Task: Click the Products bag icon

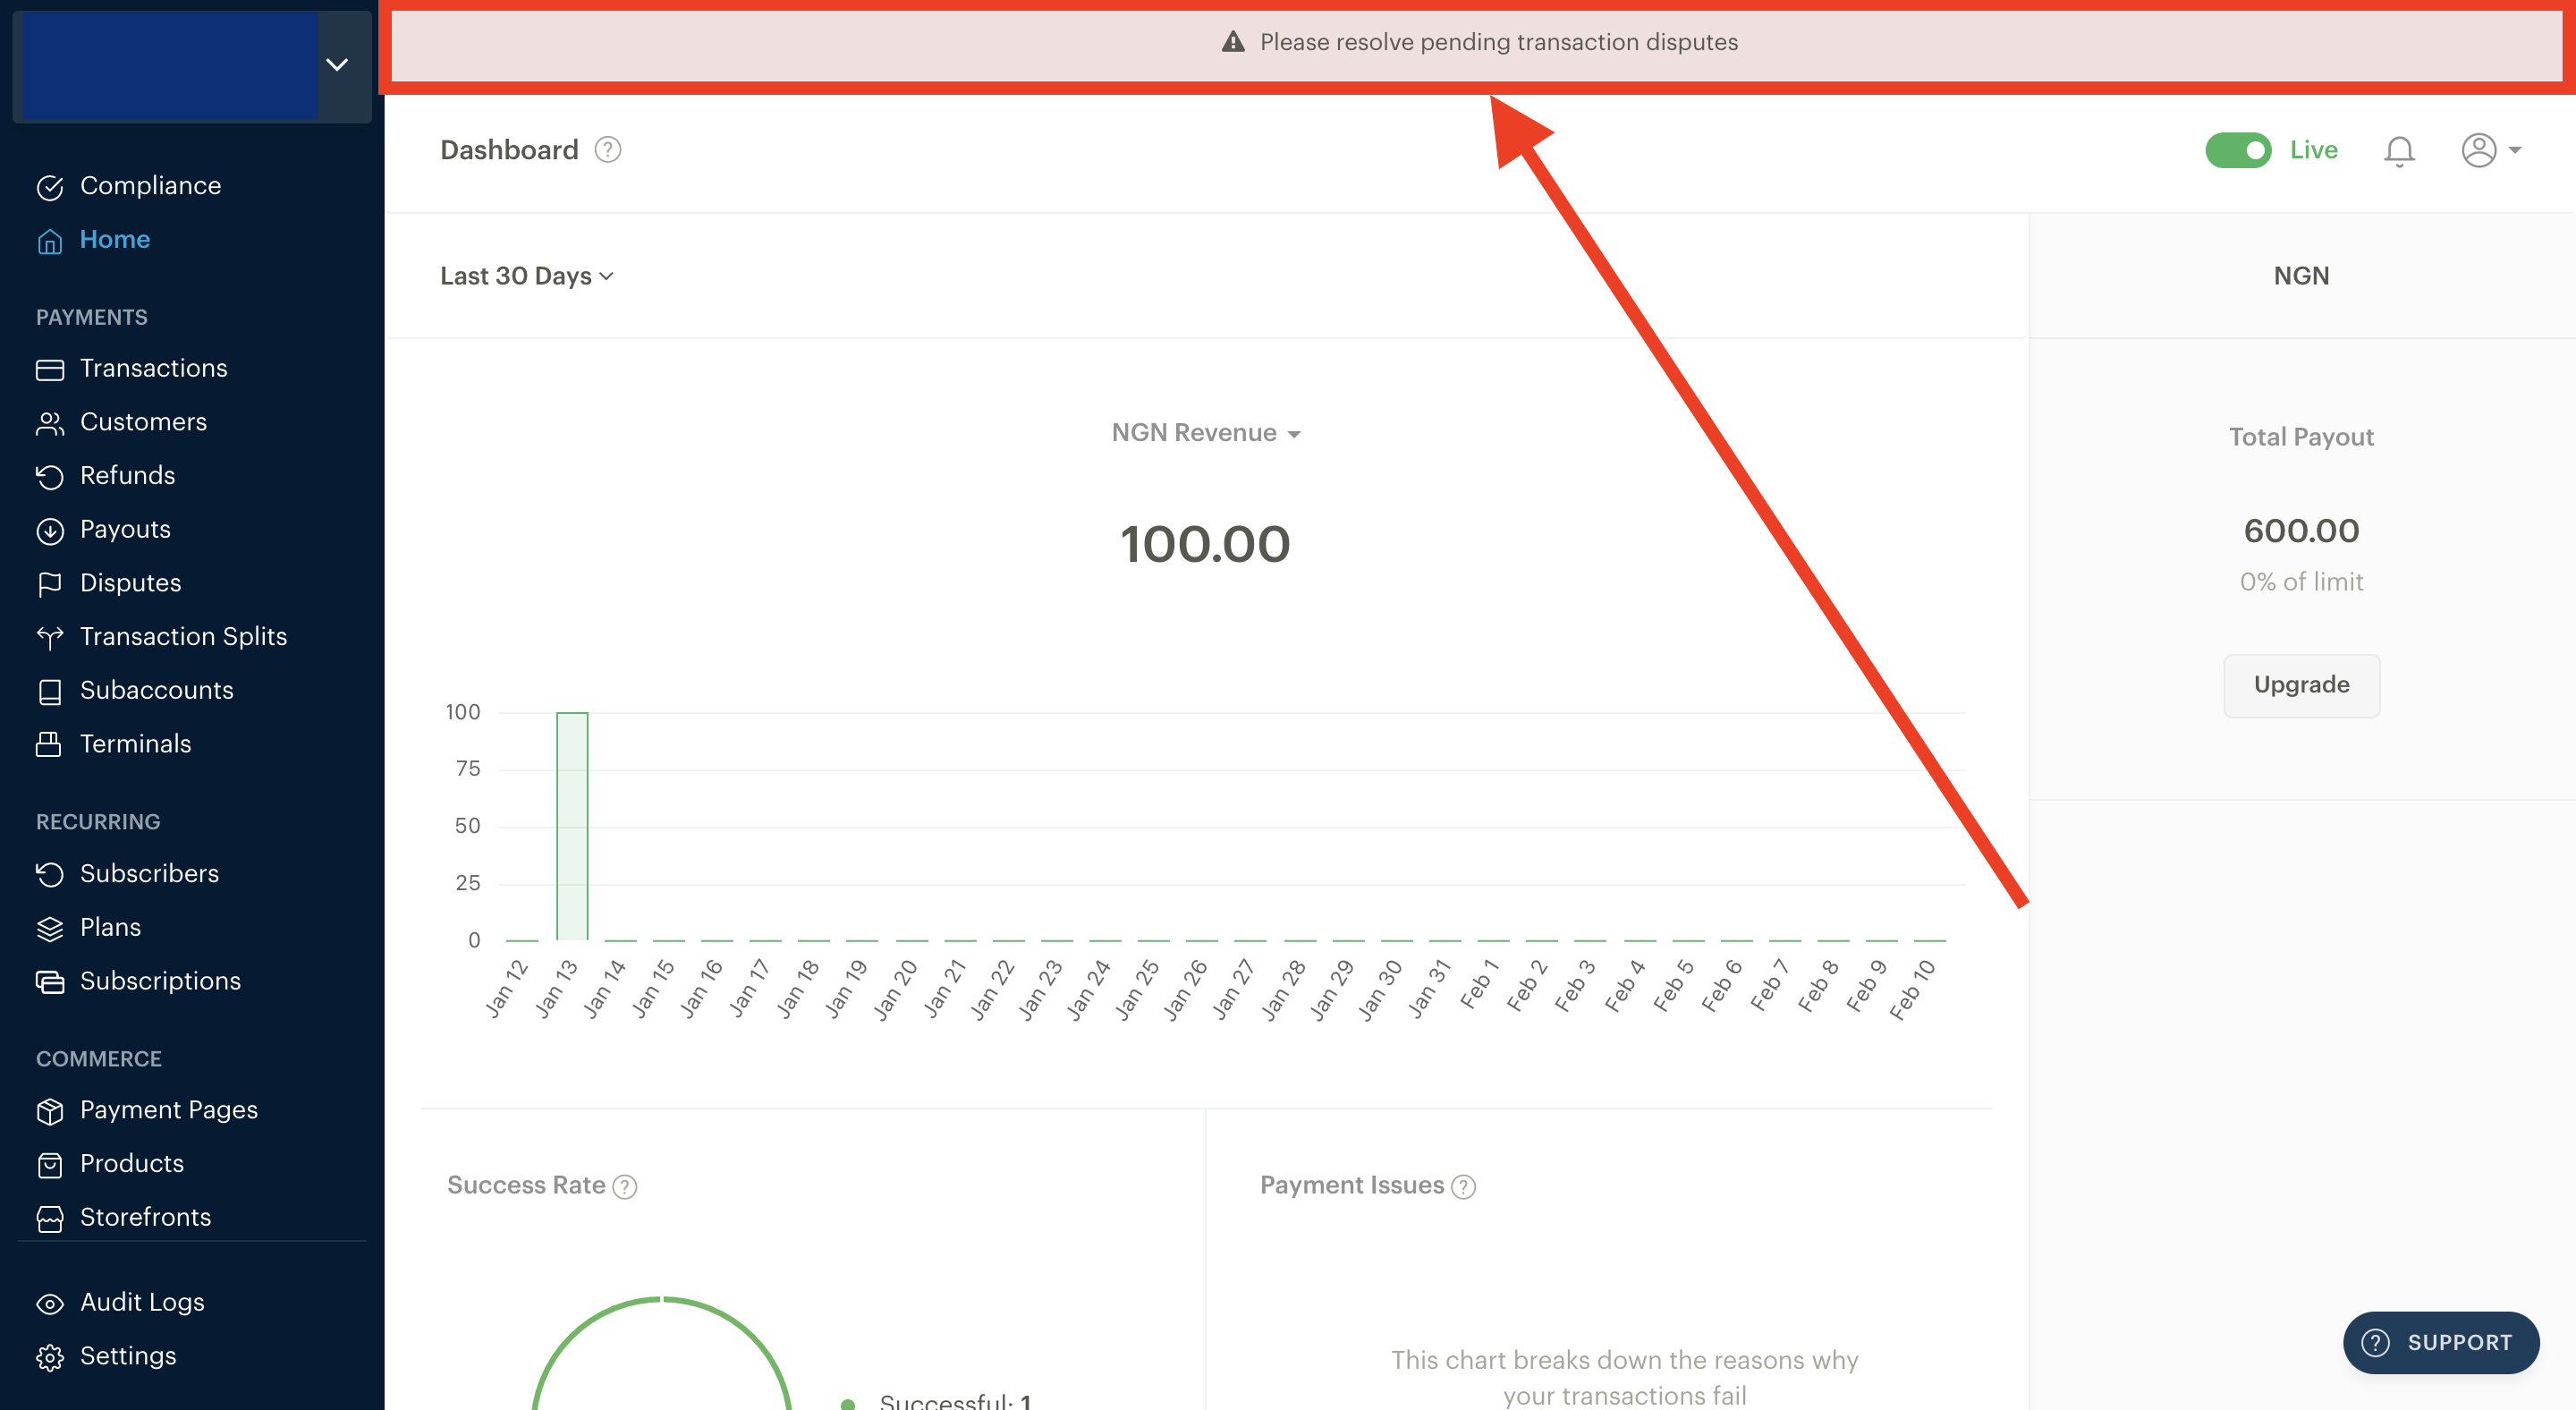Action: coord(50,1165)
